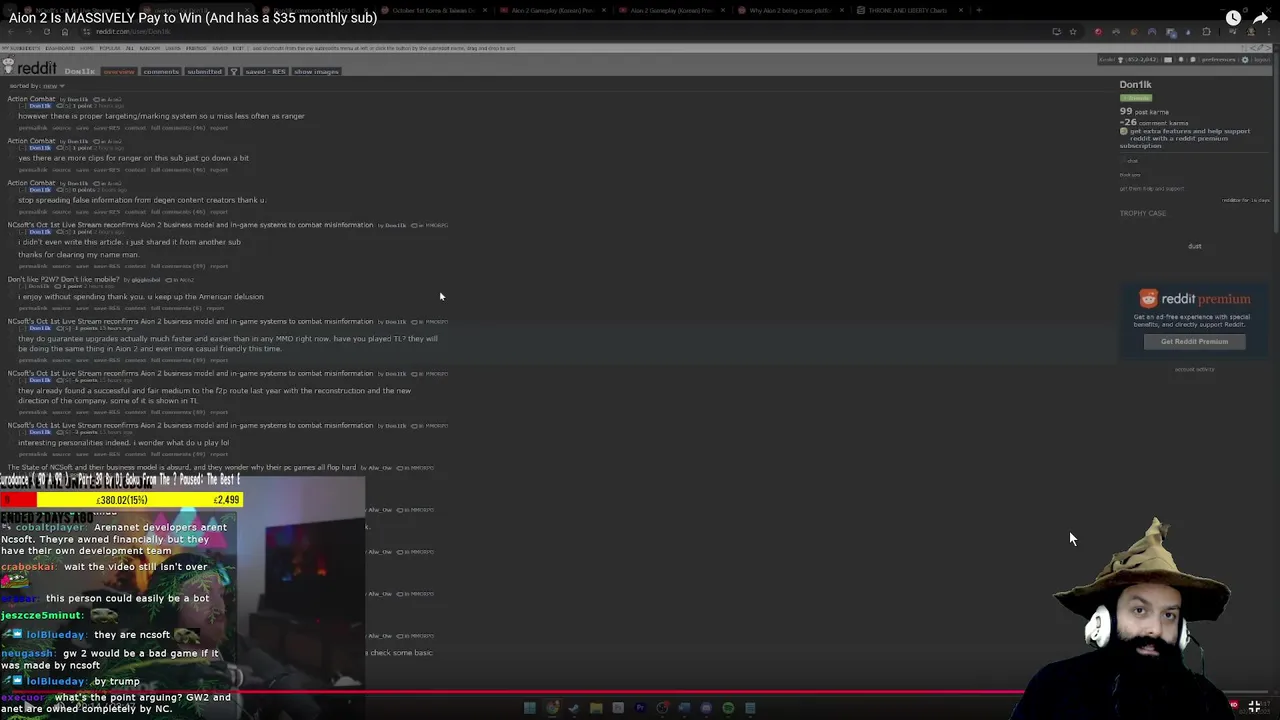The height and width of the screenshot is (720, 1280).
Task: Click the POPULAR link in subreddit bar
Action: click(110, 48)
